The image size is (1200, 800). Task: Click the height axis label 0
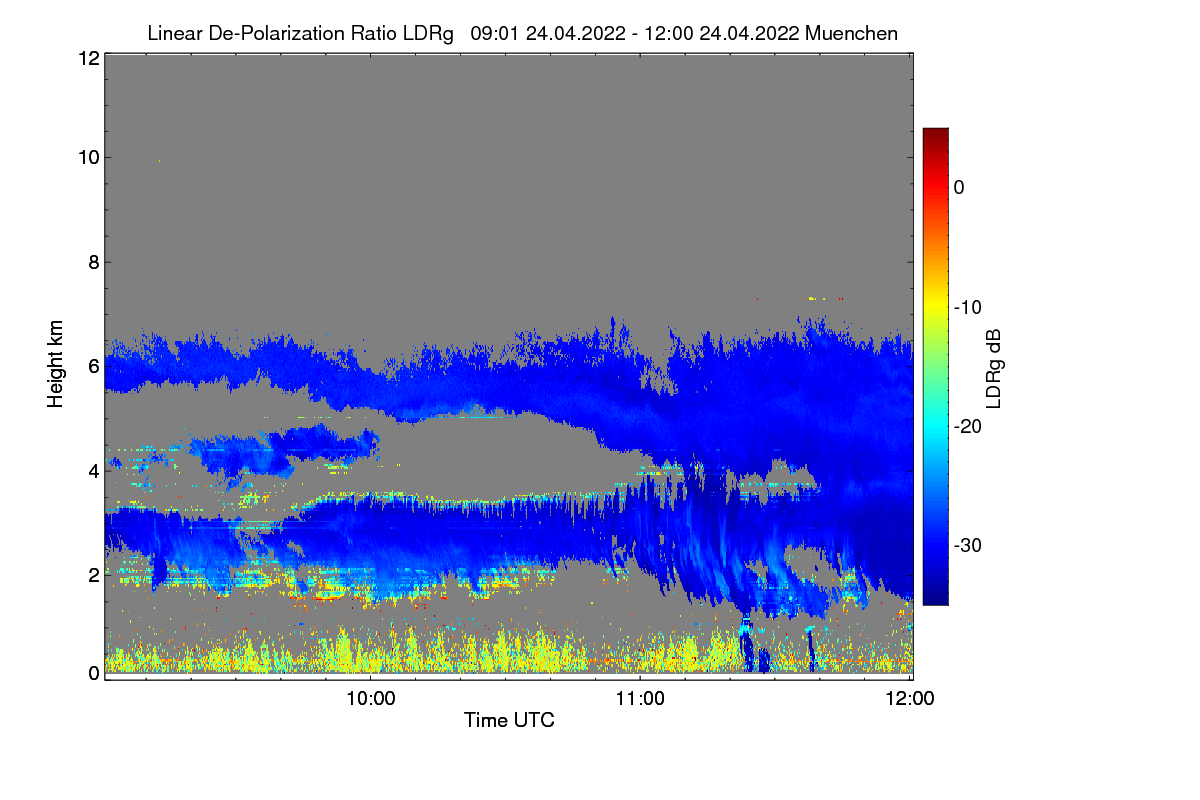pos(93,673)
